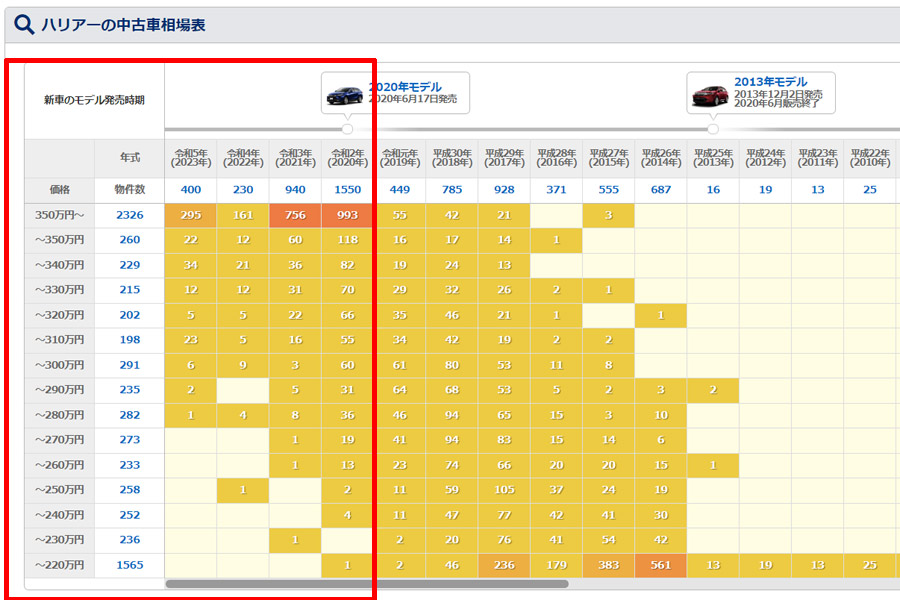Open the 785 total under 平成30年
This screenshot has width=900, height=600.
point(452,189)
